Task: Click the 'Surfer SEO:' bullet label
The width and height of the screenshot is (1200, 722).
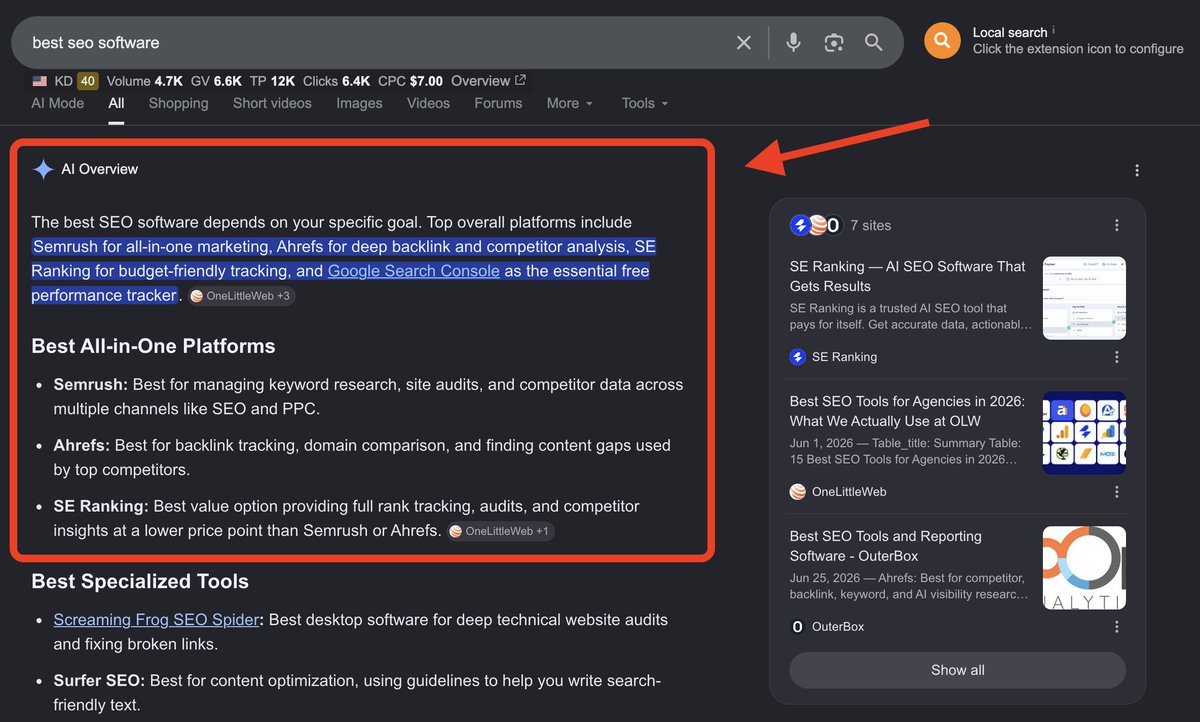Action: (x=99, y=681)
